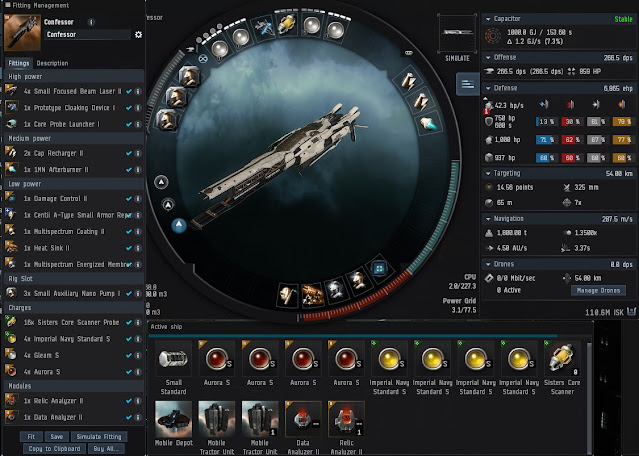Select the Sisters Core Scanner item icon
Image resolution: width=639 pixels, height=456 pixels.
pyautogui.click(x=562, y=359)
